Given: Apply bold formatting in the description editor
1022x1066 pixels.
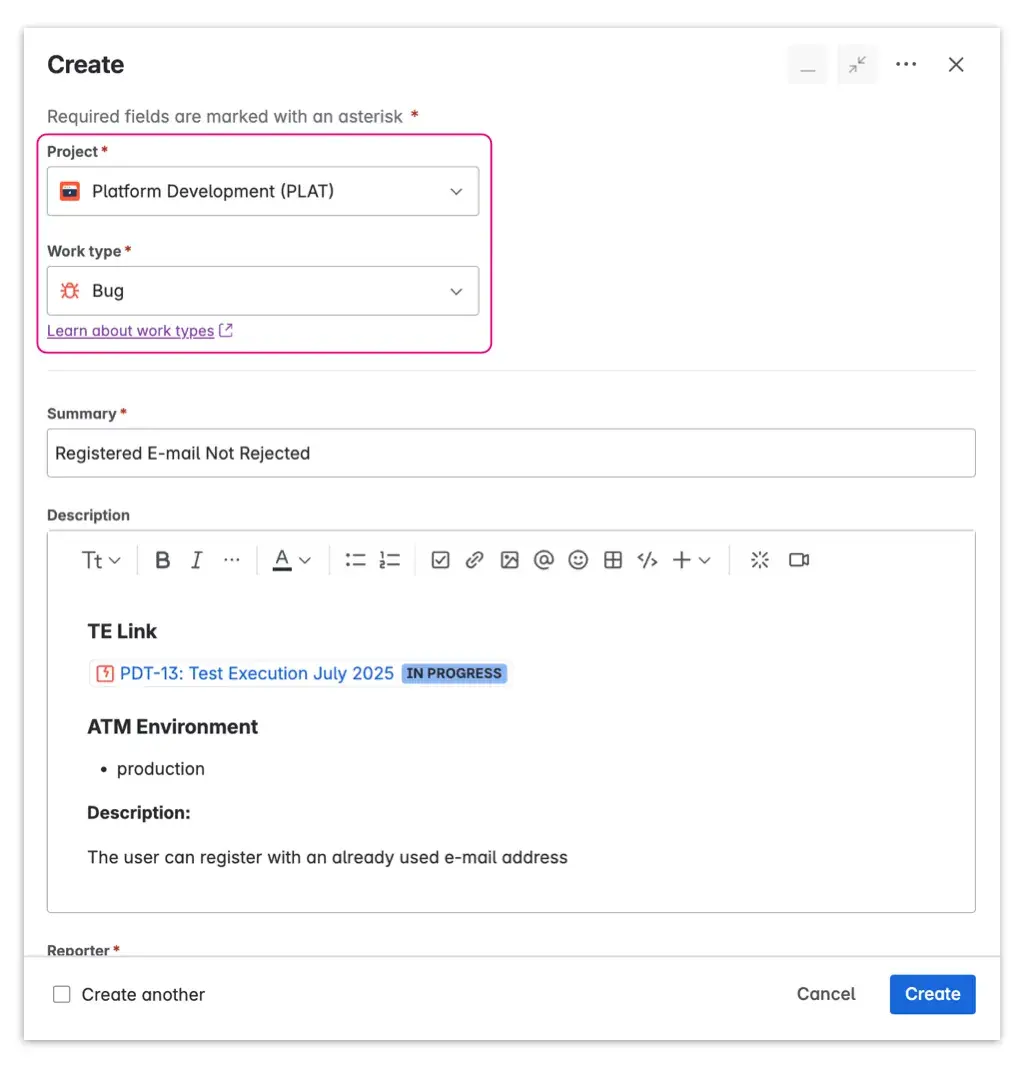Looking at the screenshot, I should tap(162, 560).
